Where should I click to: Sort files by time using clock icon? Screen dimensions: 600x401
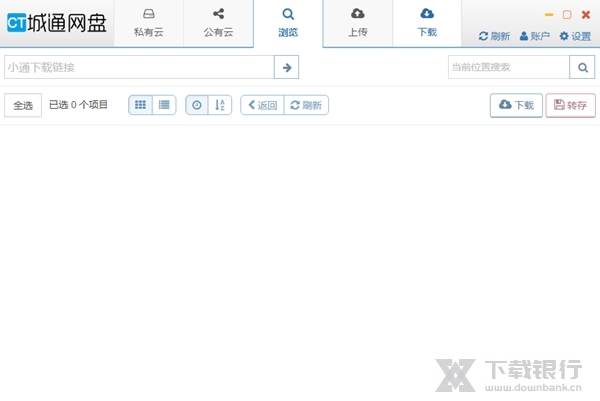(x=197, y=105)
